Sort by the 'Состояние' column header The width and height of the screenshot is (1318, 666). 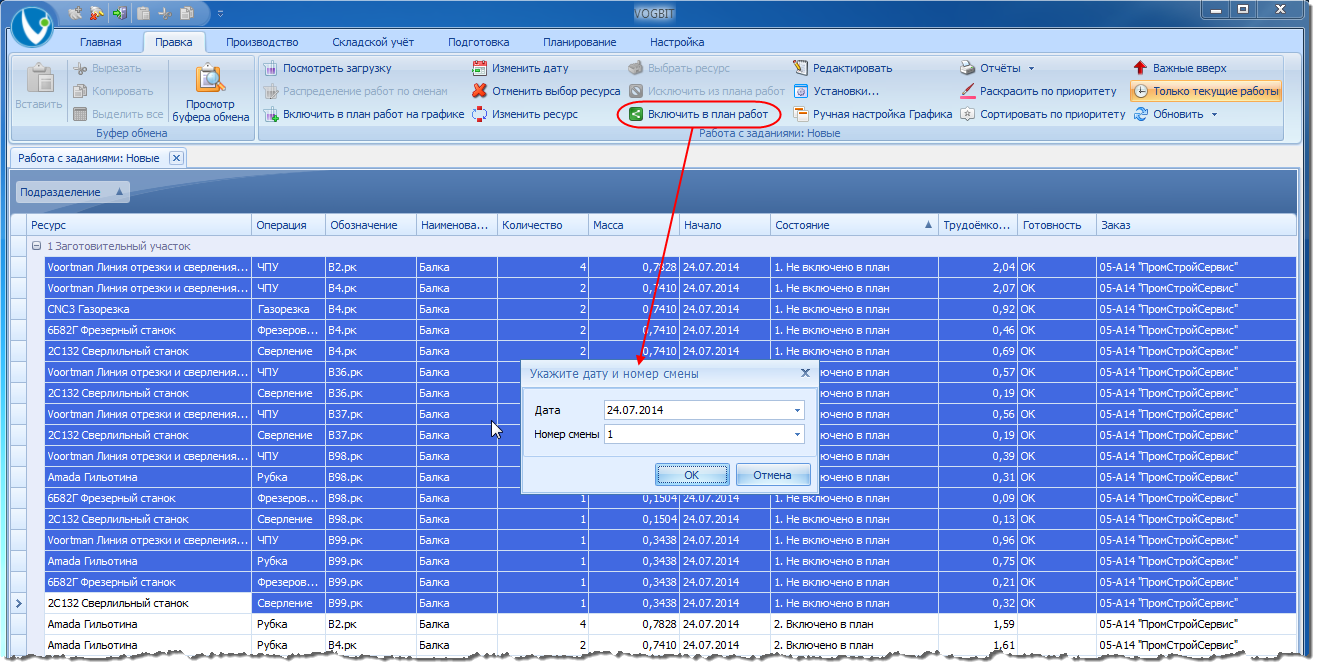tap(801, 225)
